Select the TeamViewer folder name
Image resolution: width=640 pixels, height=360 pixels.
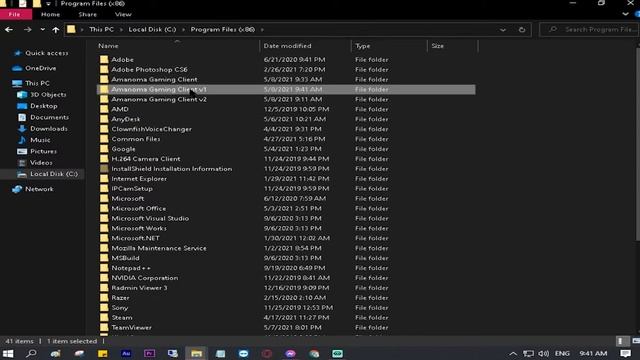(x=131, y=327)
